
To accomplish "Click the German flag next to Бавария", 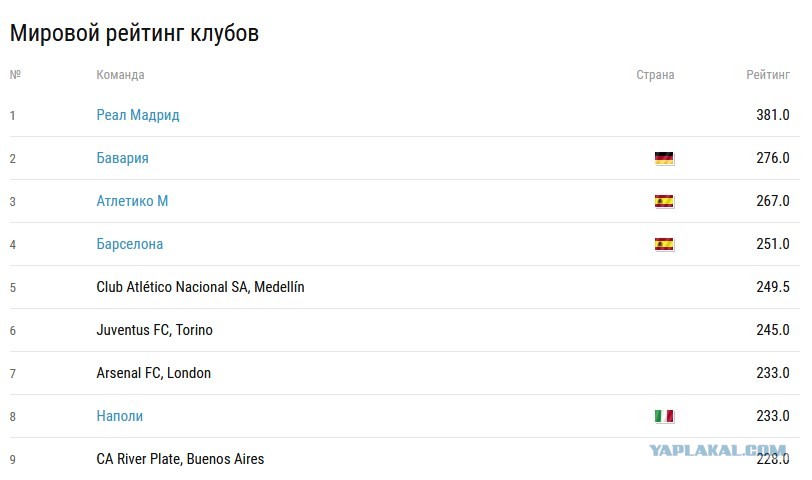I will [664, 158].
